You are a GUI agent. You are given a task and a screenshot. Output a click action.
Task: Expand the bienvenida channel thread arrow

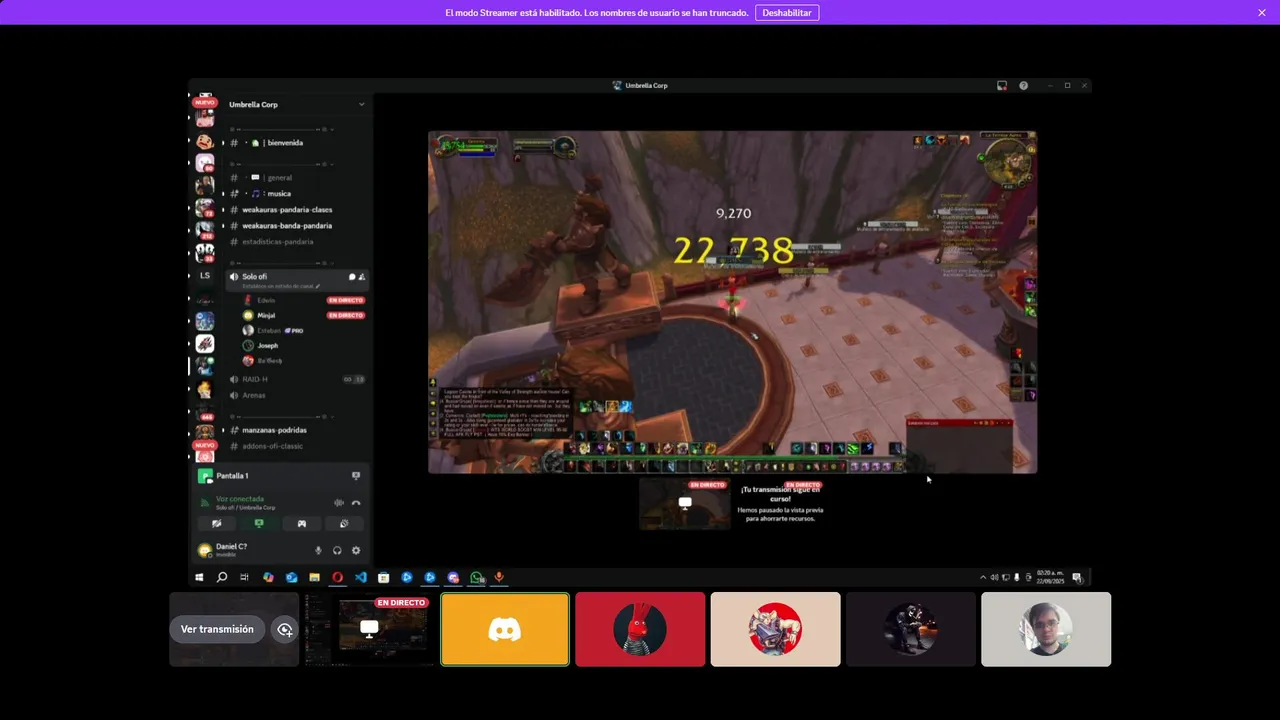(x=223, y=143)
